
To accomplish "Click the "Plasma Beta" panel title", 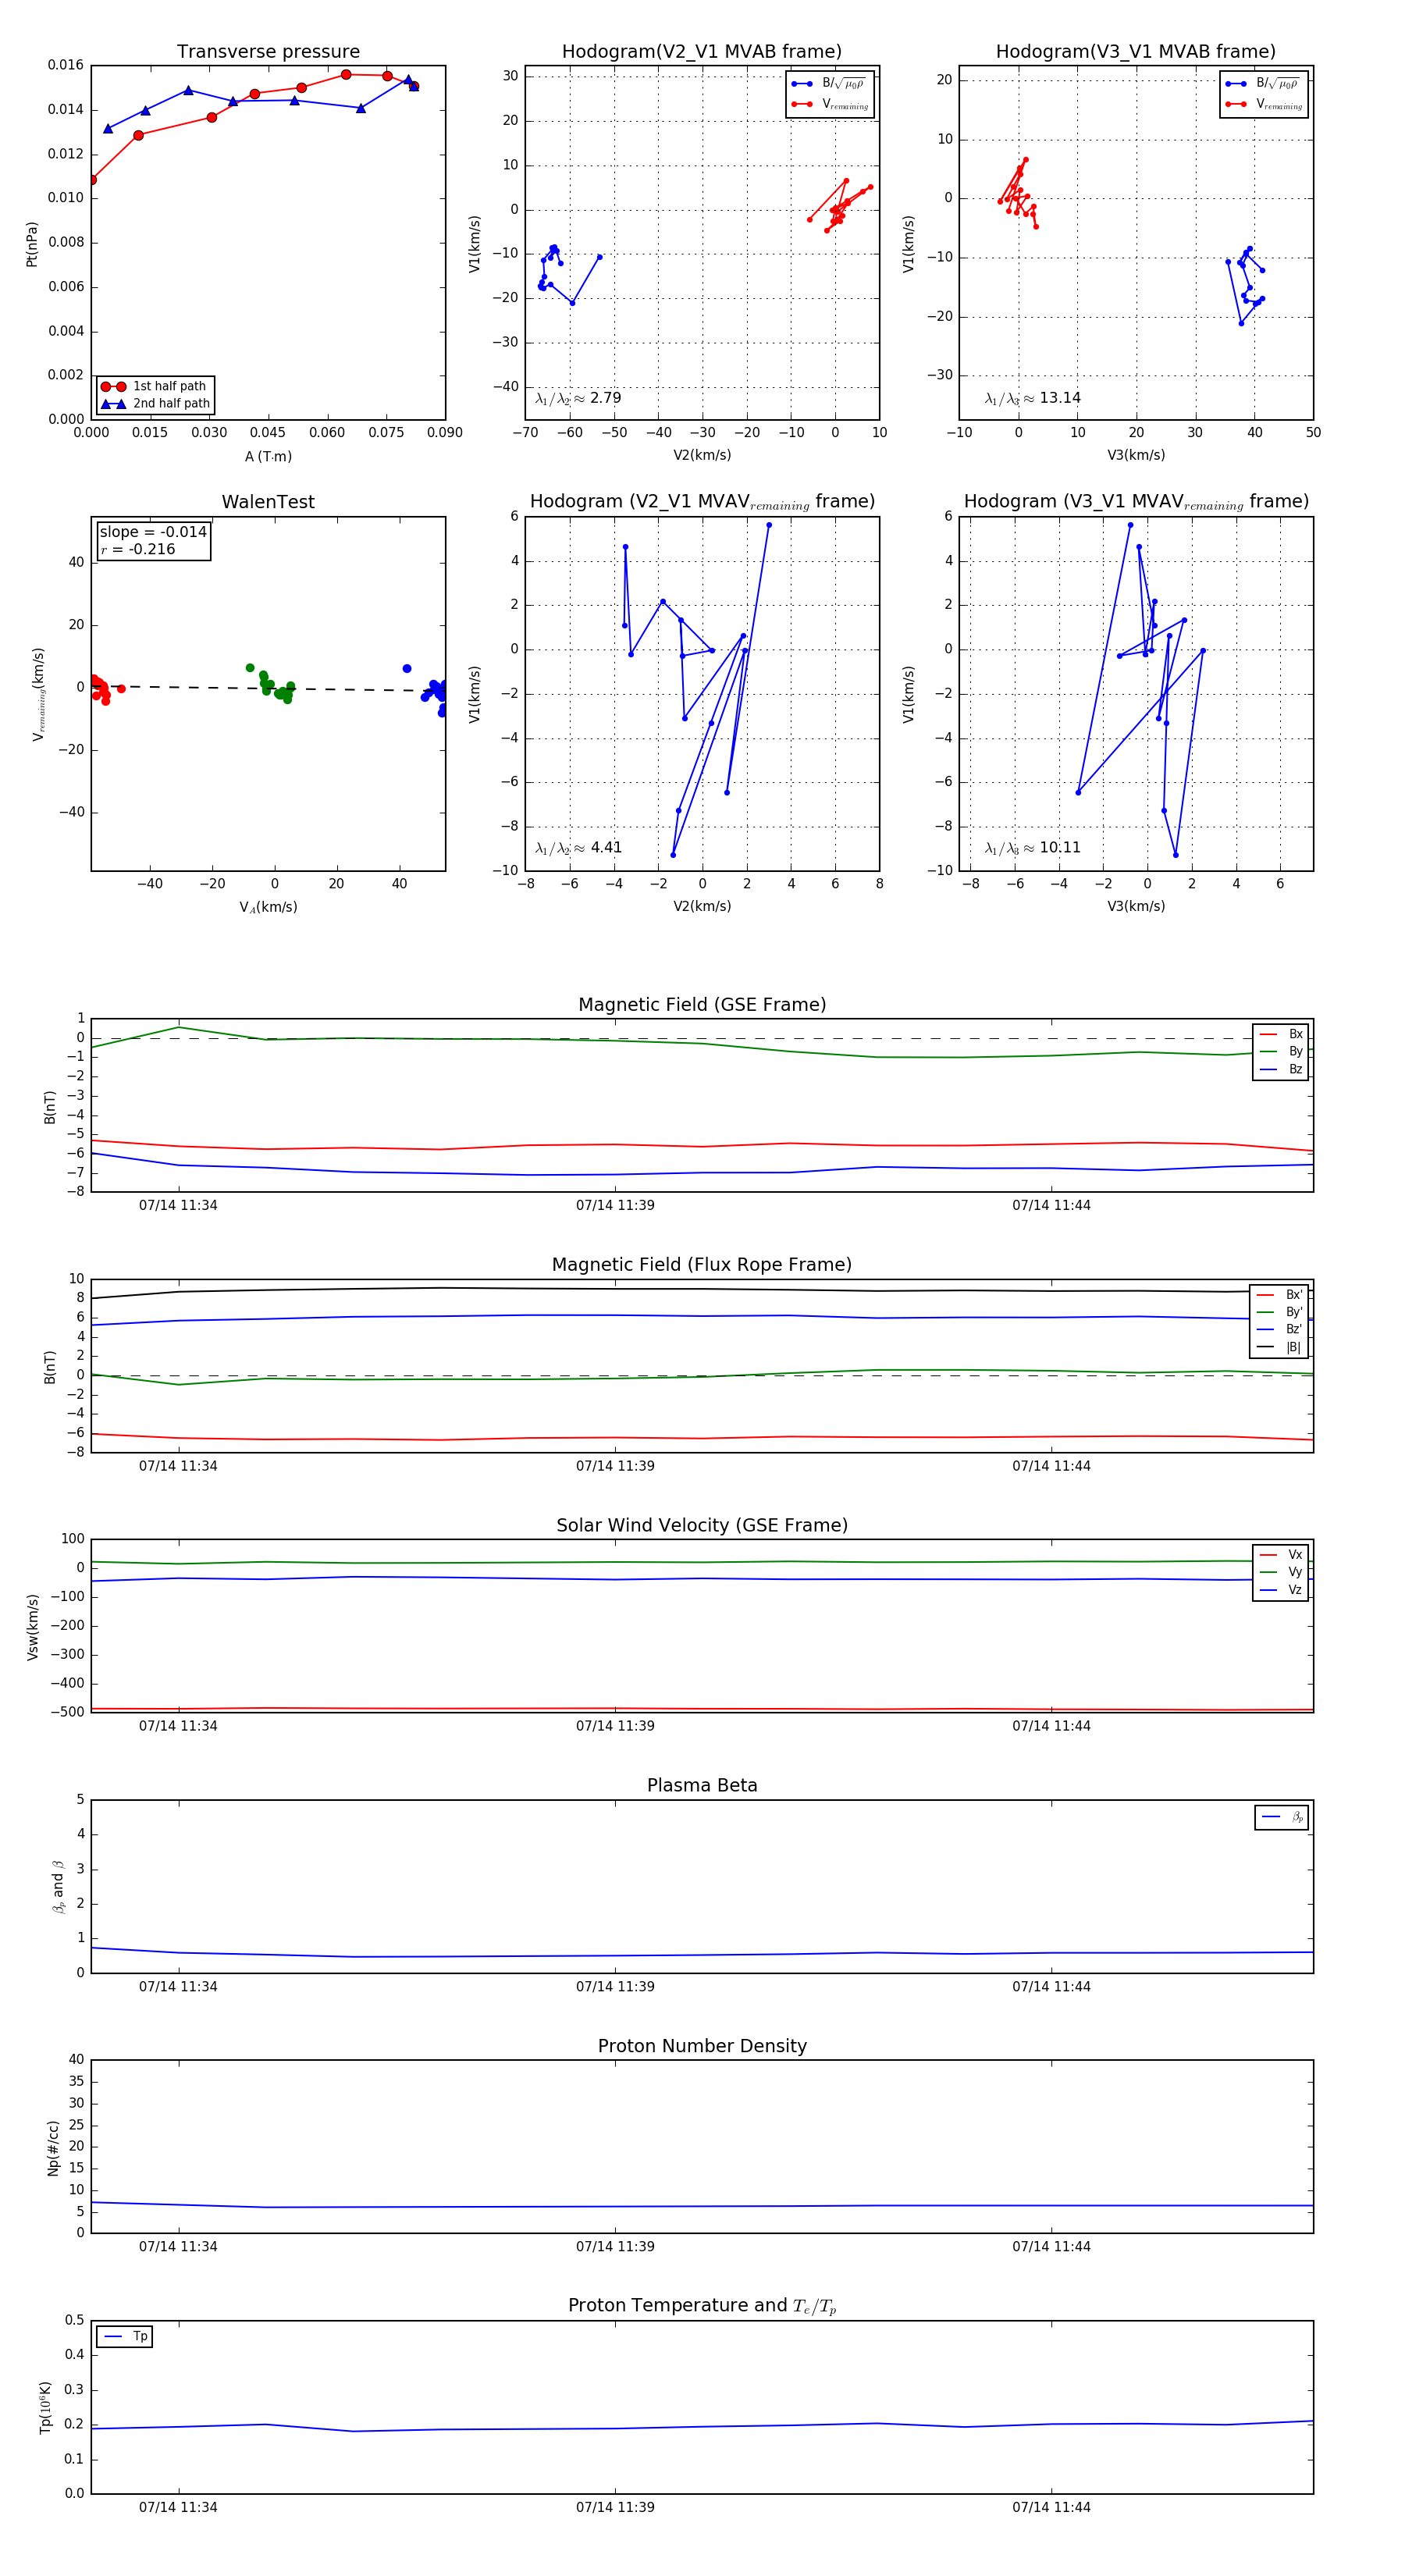I will 702,1786.
